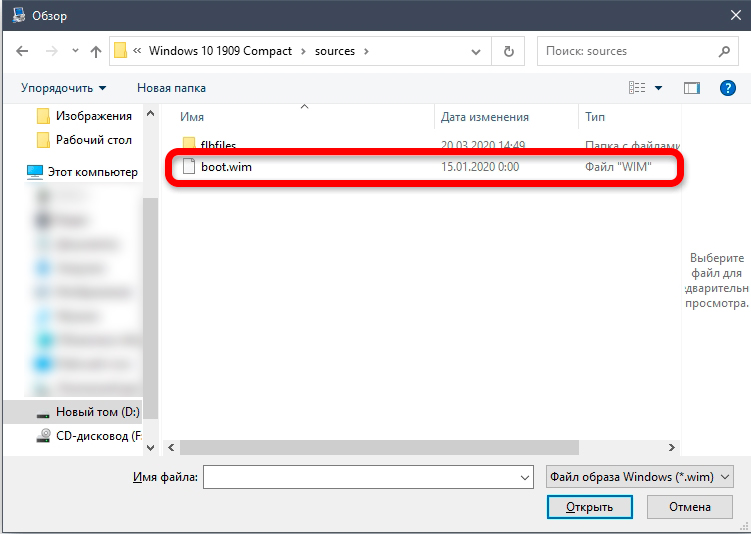Change view with the view mode icon
This screenshot has height=534, width=751.
point(637,88)
